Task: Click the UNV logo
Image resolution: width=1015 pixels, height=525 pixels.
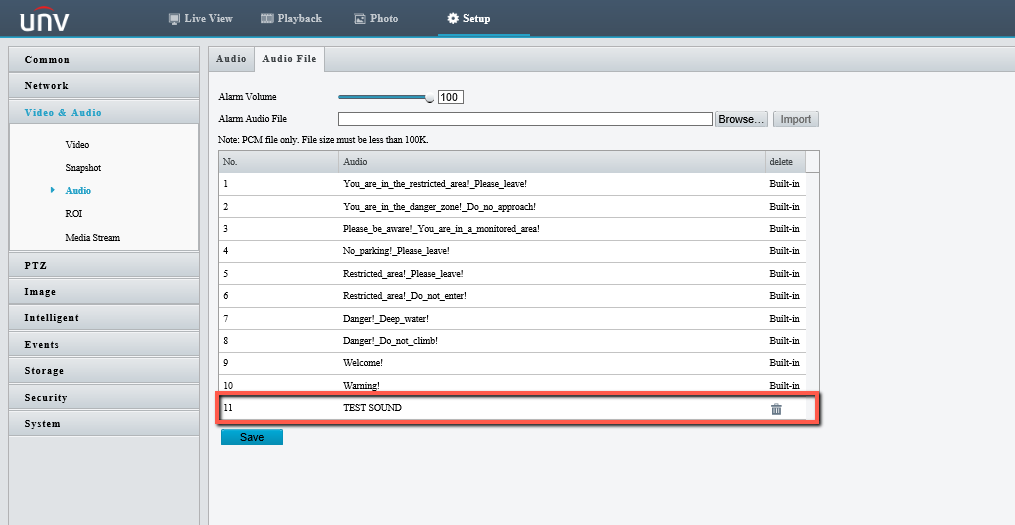Action: coord(44,19)
